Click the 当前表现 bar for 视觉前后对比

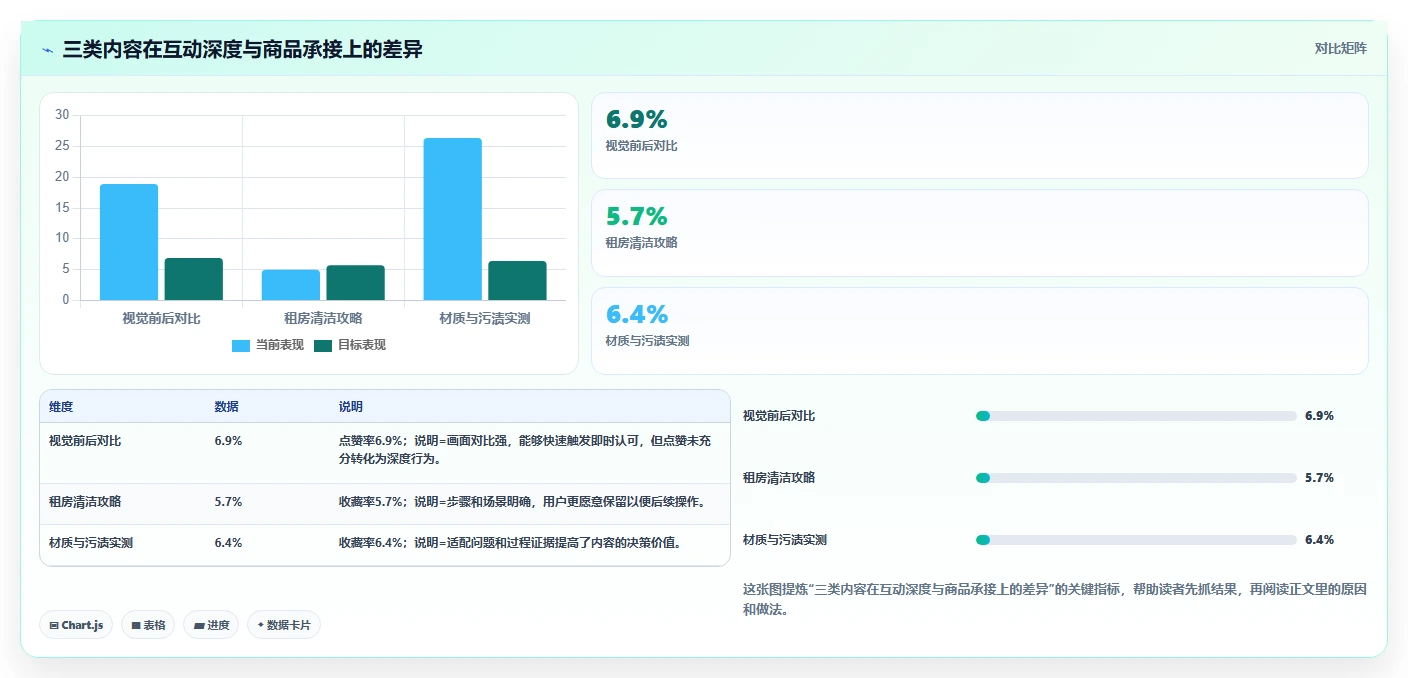[129, 242]
